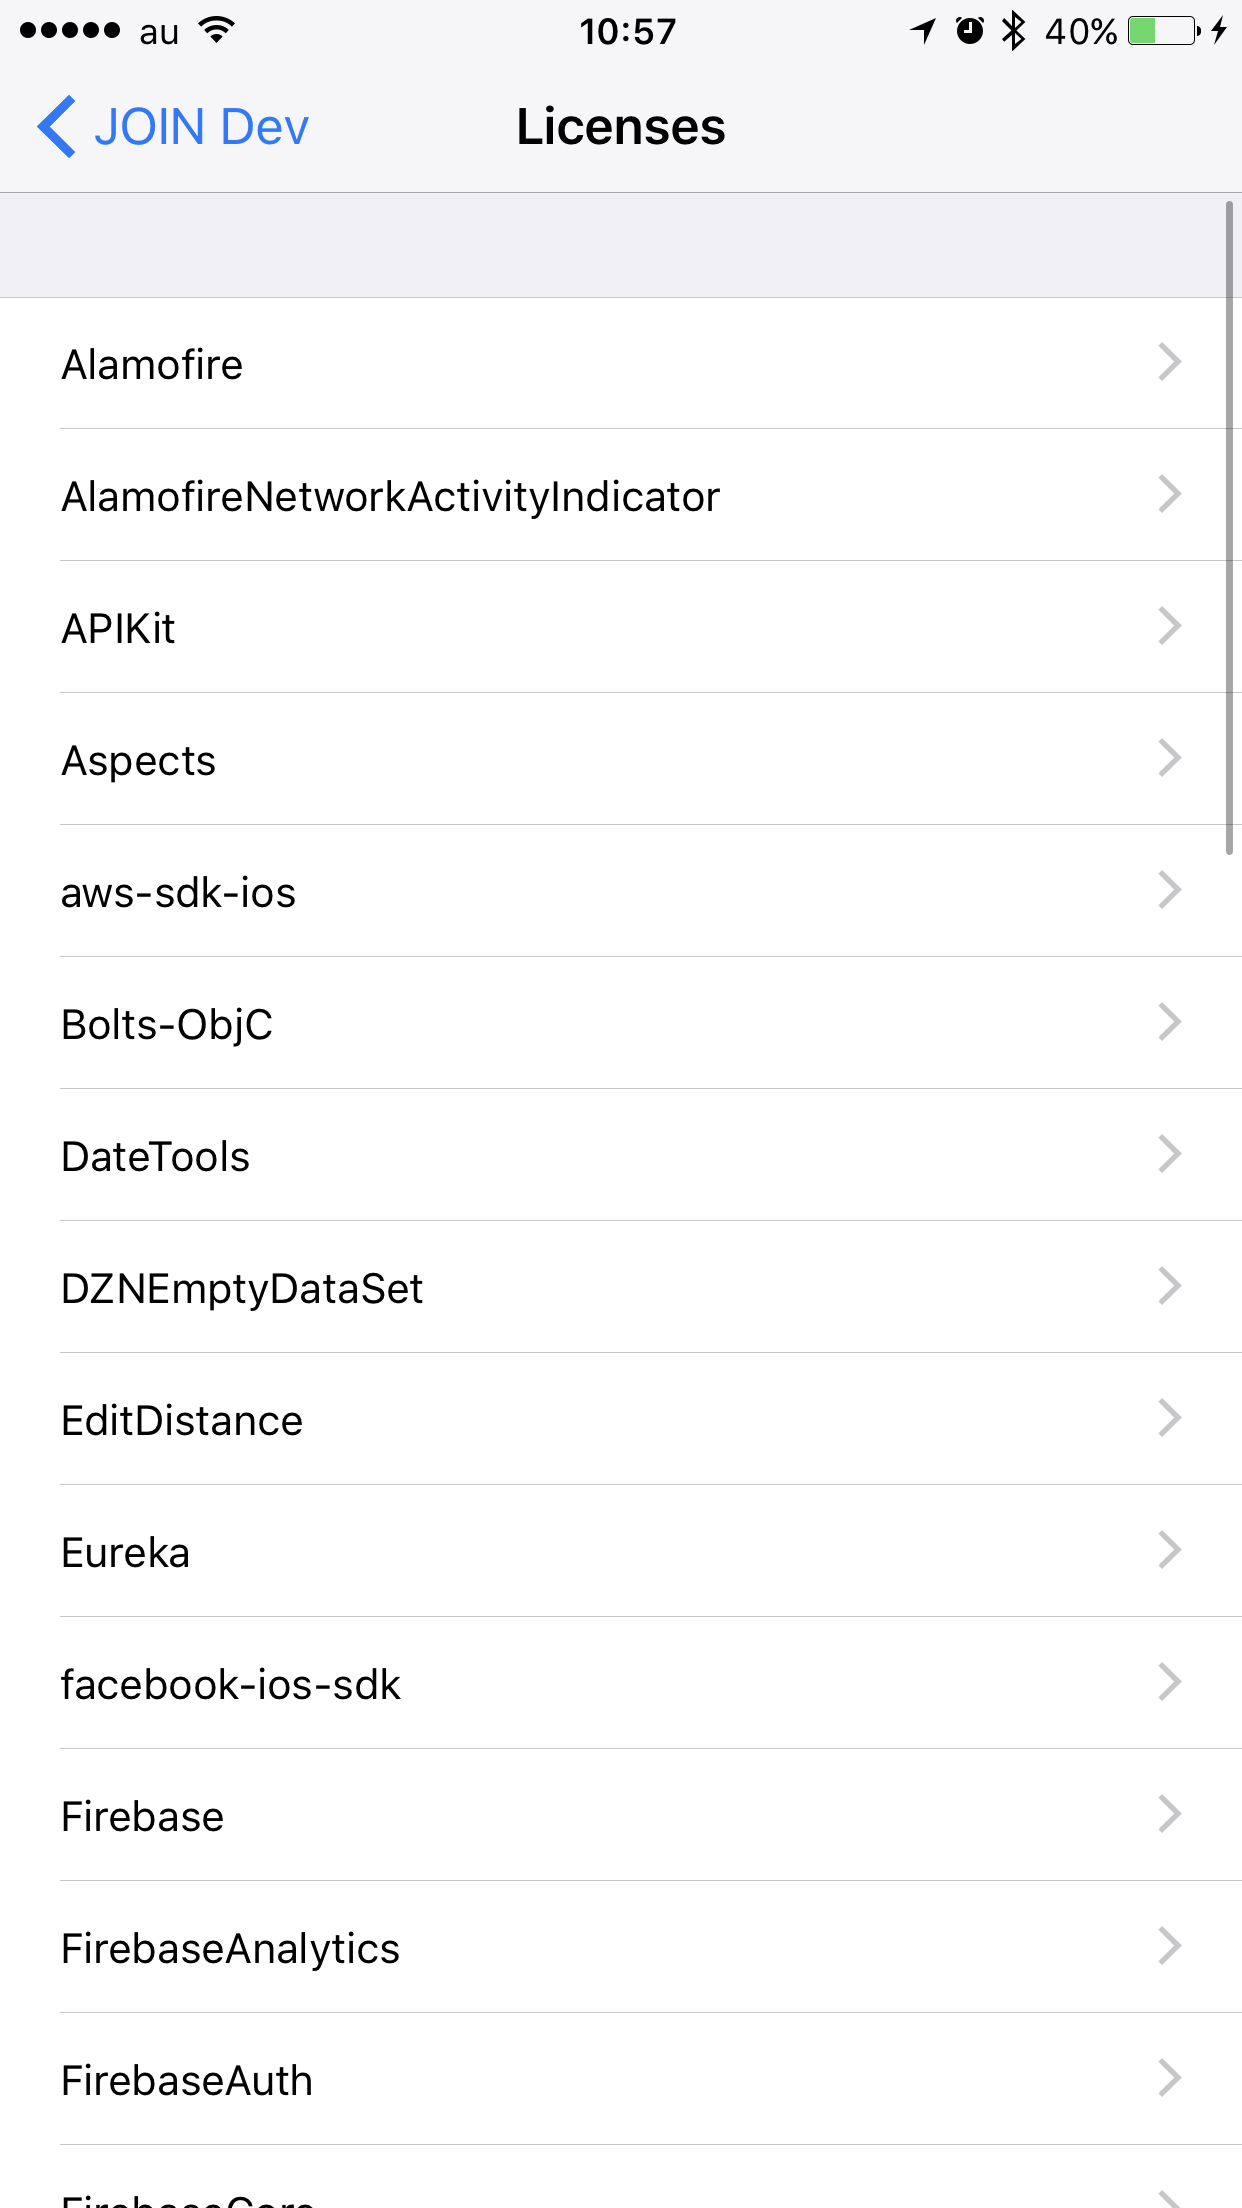This screenshot has width=1242, height=2208.
Task: Tap the cellular signal dots
Action: 70,31
